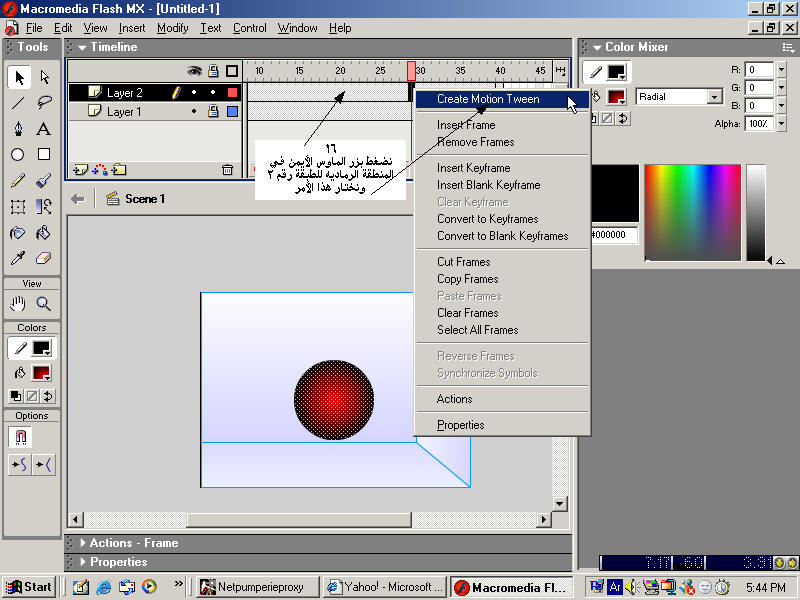Screen dimensions: 800x600
Task: Open the G value slider dropdown
Action: pos(782,88)
